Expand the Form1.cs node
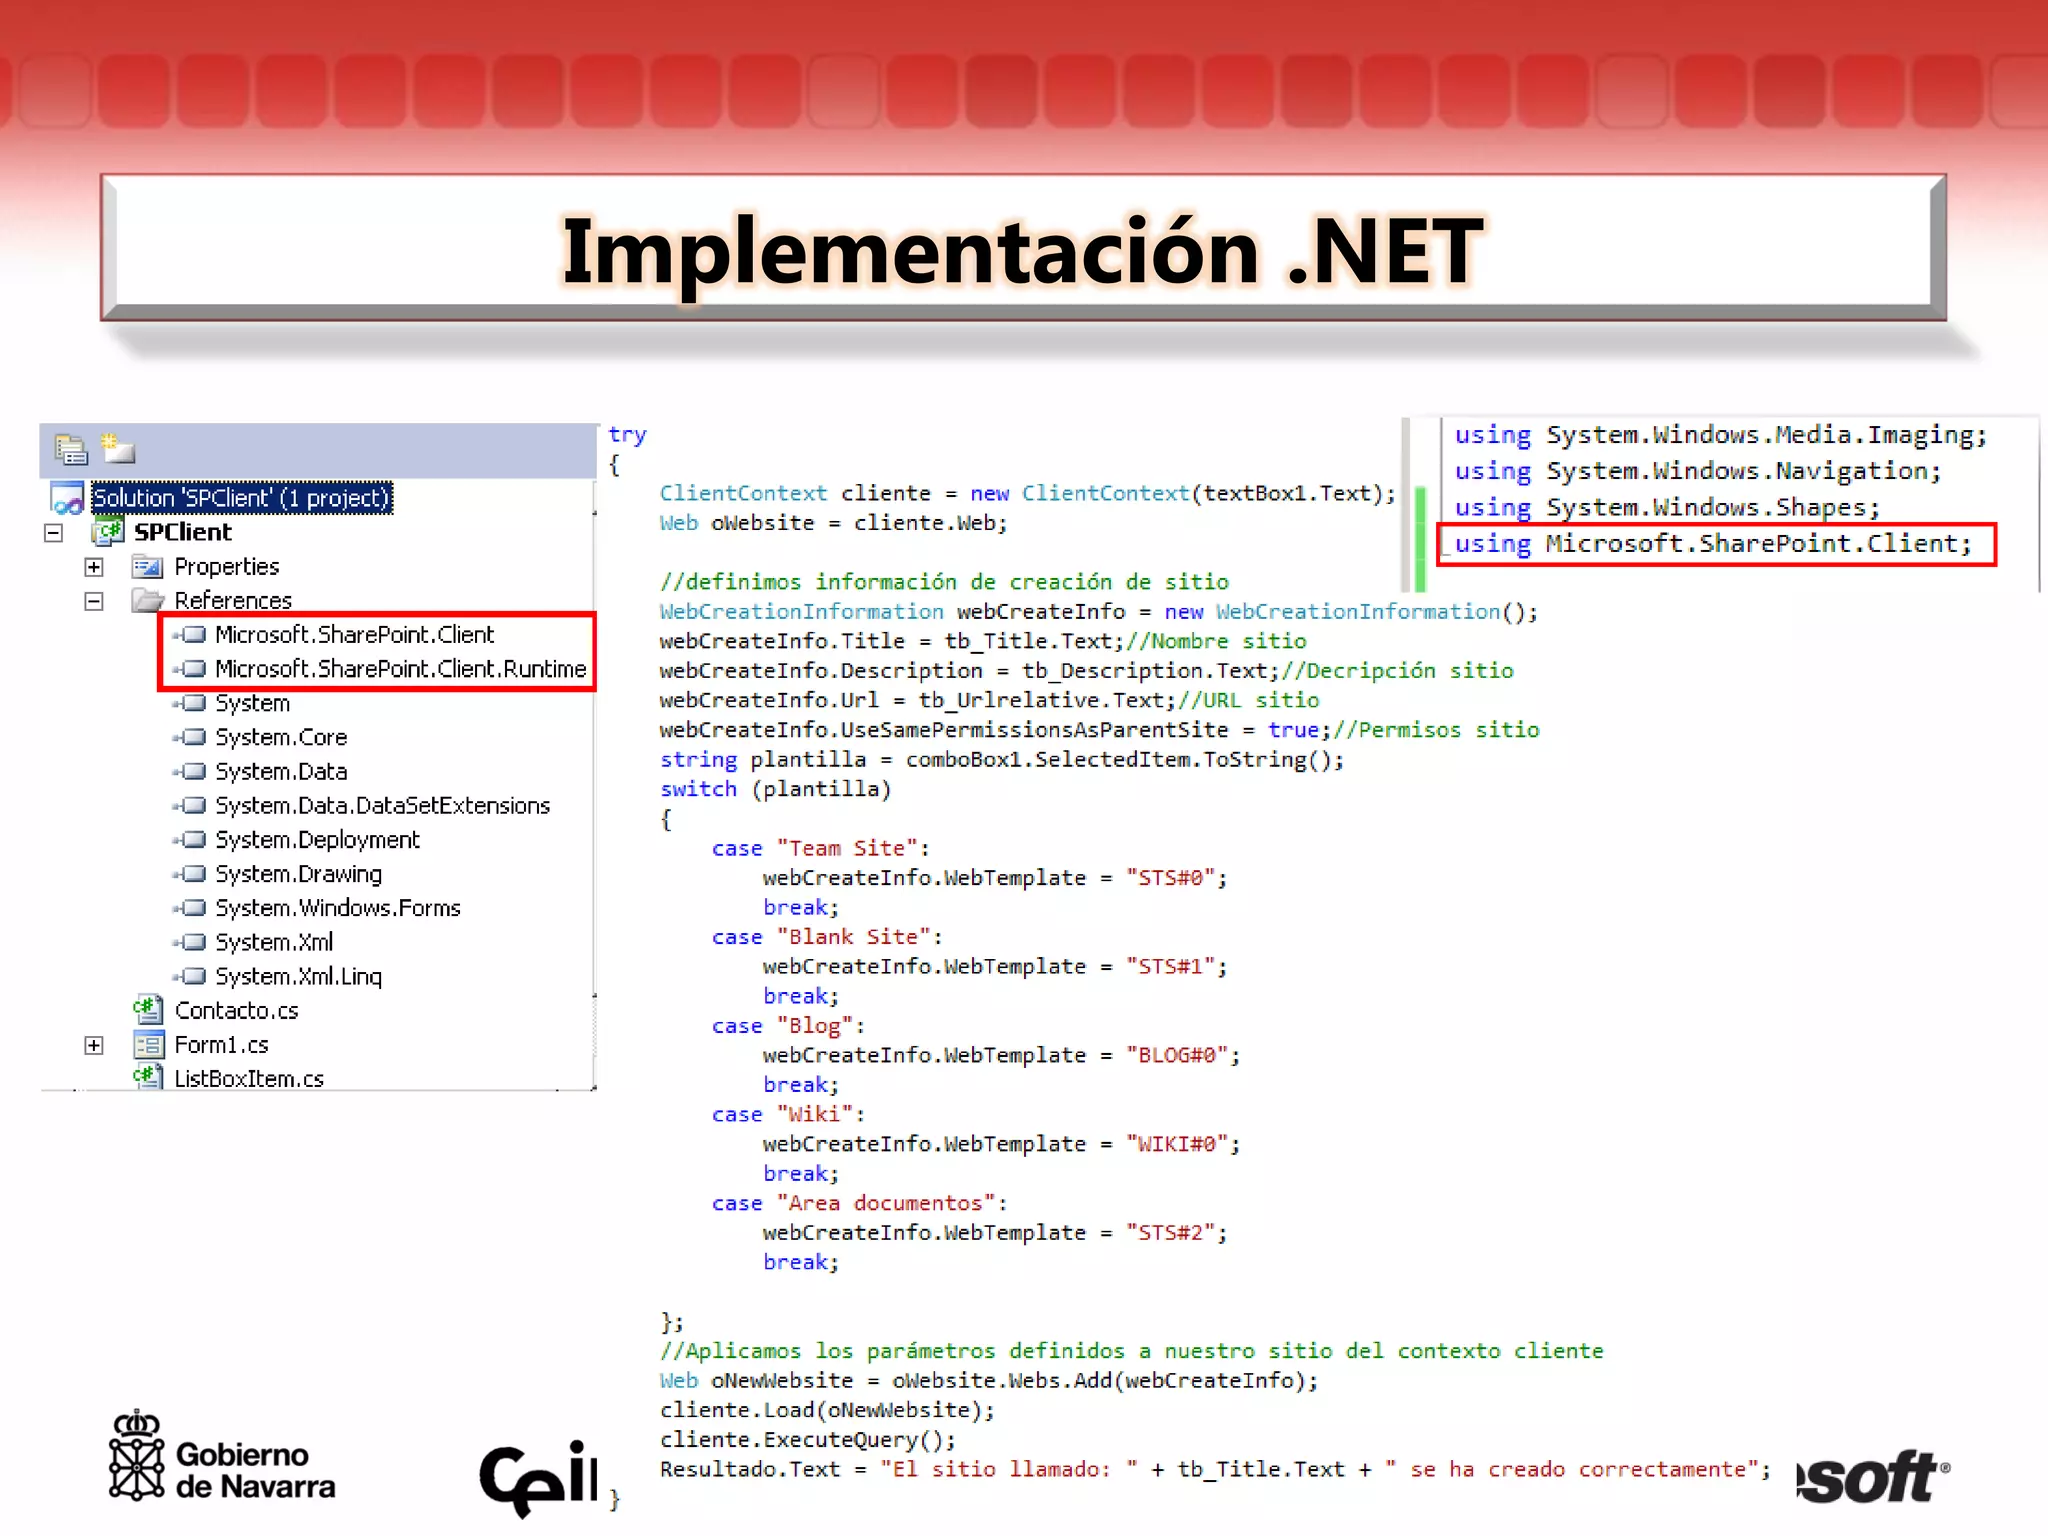2048x1536 pixels. click(x=94, y=1046)
